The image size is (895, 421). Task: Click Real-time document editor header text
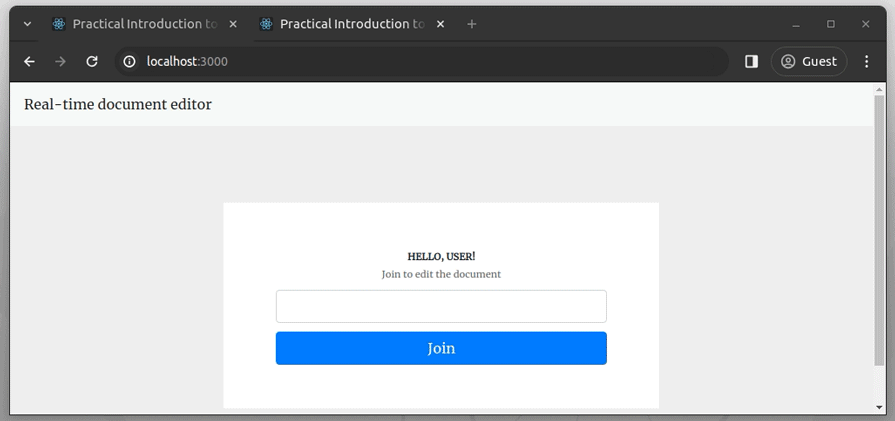click(x=118, y=104)
